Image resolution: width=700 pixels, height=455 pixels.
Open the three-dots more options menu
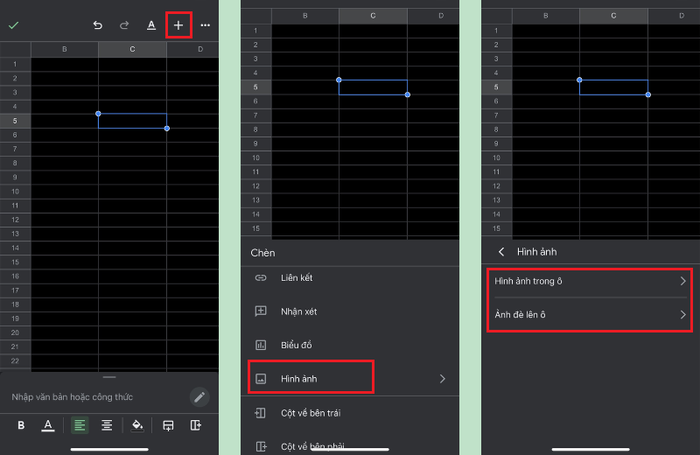coord(205,25)
